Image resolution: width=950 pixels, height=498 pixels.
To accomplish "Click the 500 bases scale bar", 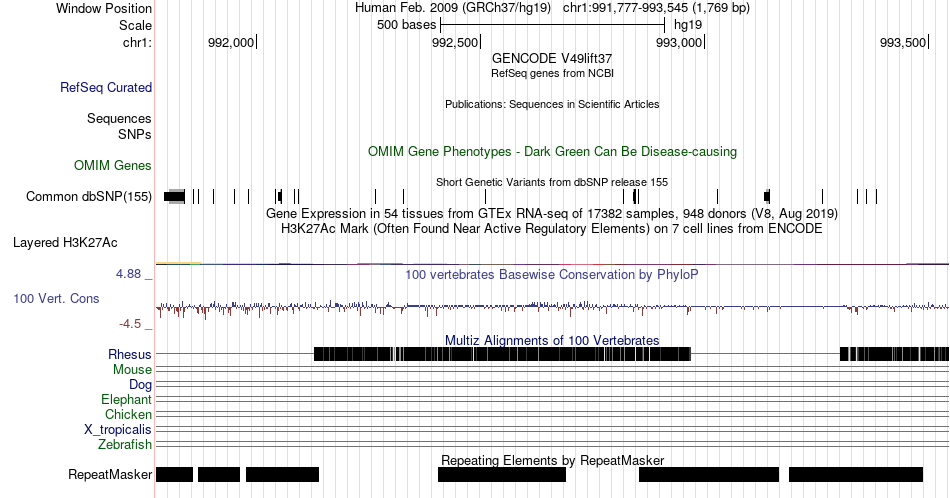I will pyautogui.click(x=553, y=25).
